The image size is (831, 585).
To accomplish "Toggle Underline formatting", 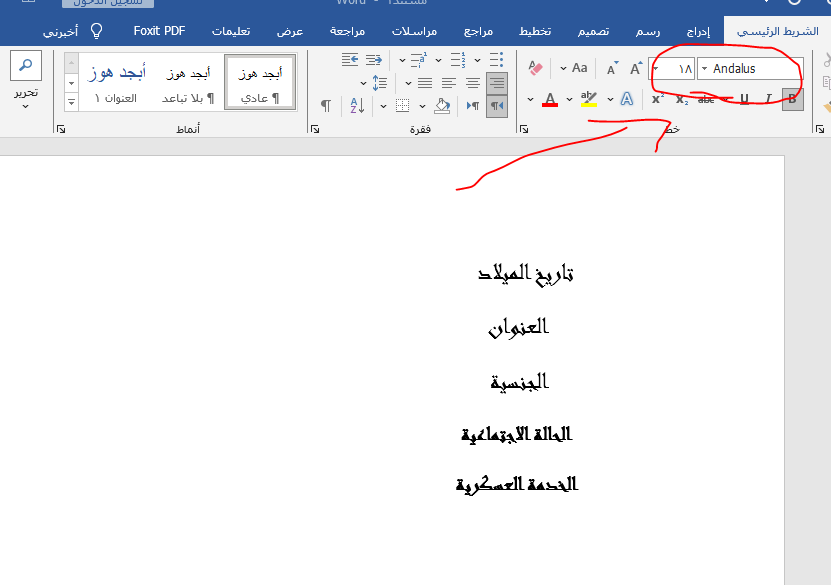I will [744, 99].
